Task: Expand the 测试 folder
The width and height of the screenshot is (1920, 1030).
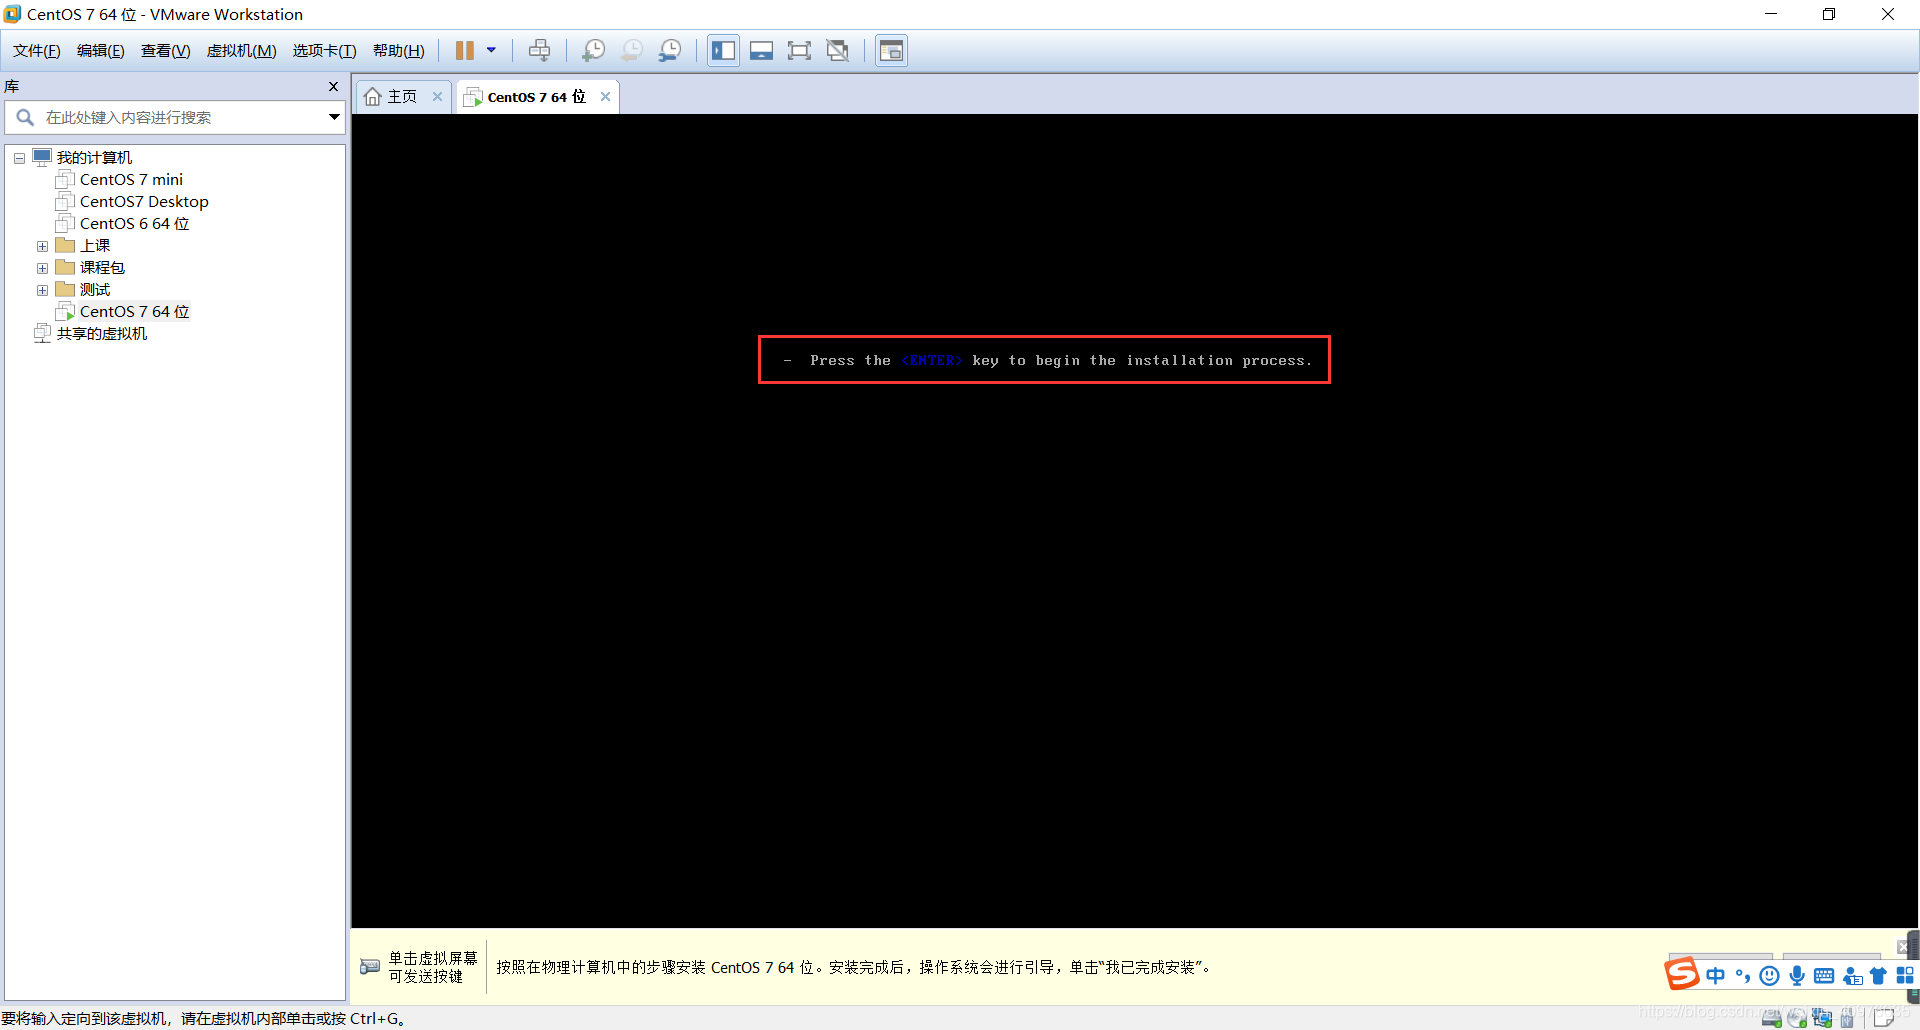Action: 42,290
